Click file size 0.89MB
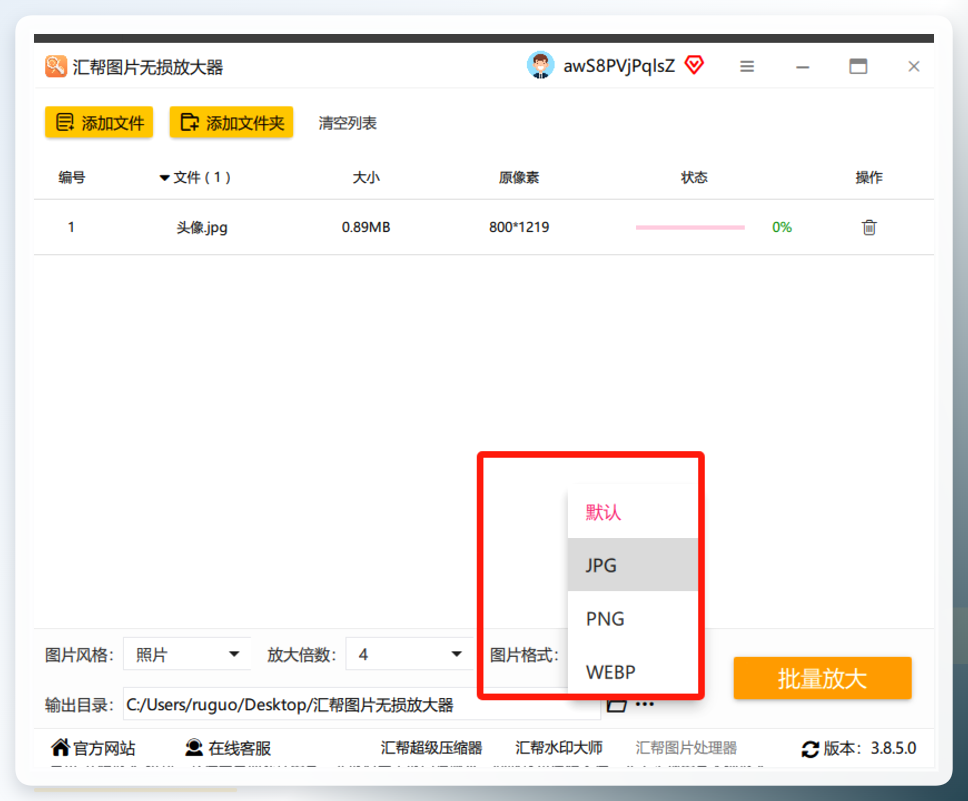Screen dimensions: 968x801 tap(365, 227)
